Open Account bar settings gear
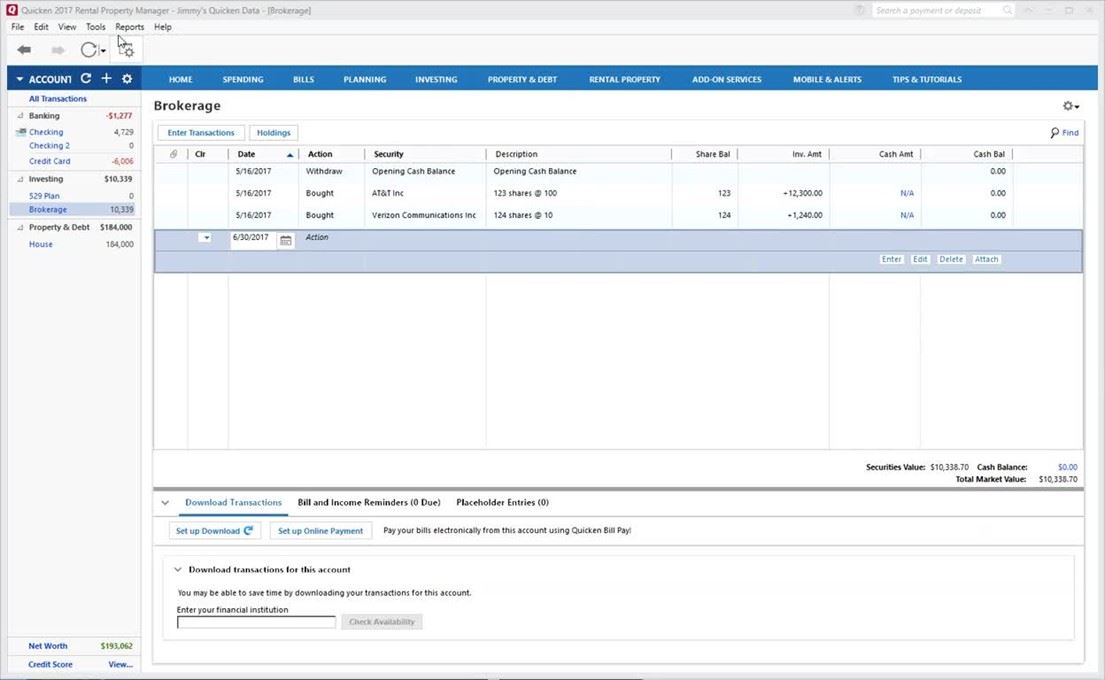This screenshot has height=680, width=1105. click(x=127, y=79)
